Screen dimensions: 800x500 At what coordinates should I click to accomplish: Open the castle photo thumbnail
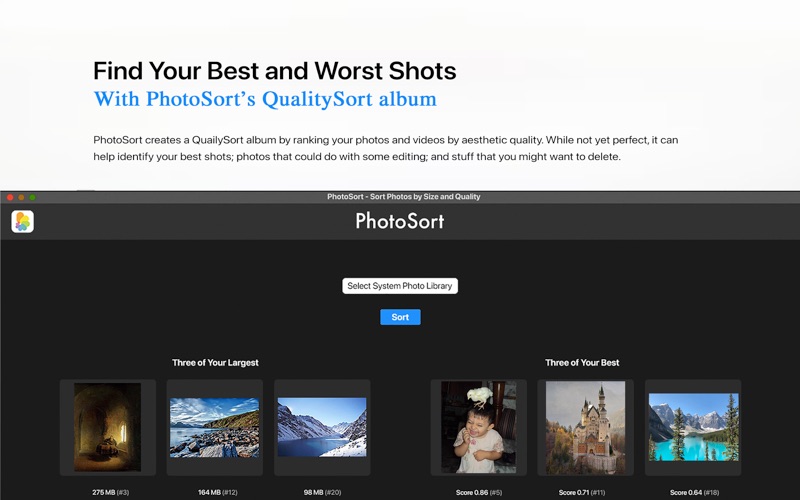[x=585, y=427]
